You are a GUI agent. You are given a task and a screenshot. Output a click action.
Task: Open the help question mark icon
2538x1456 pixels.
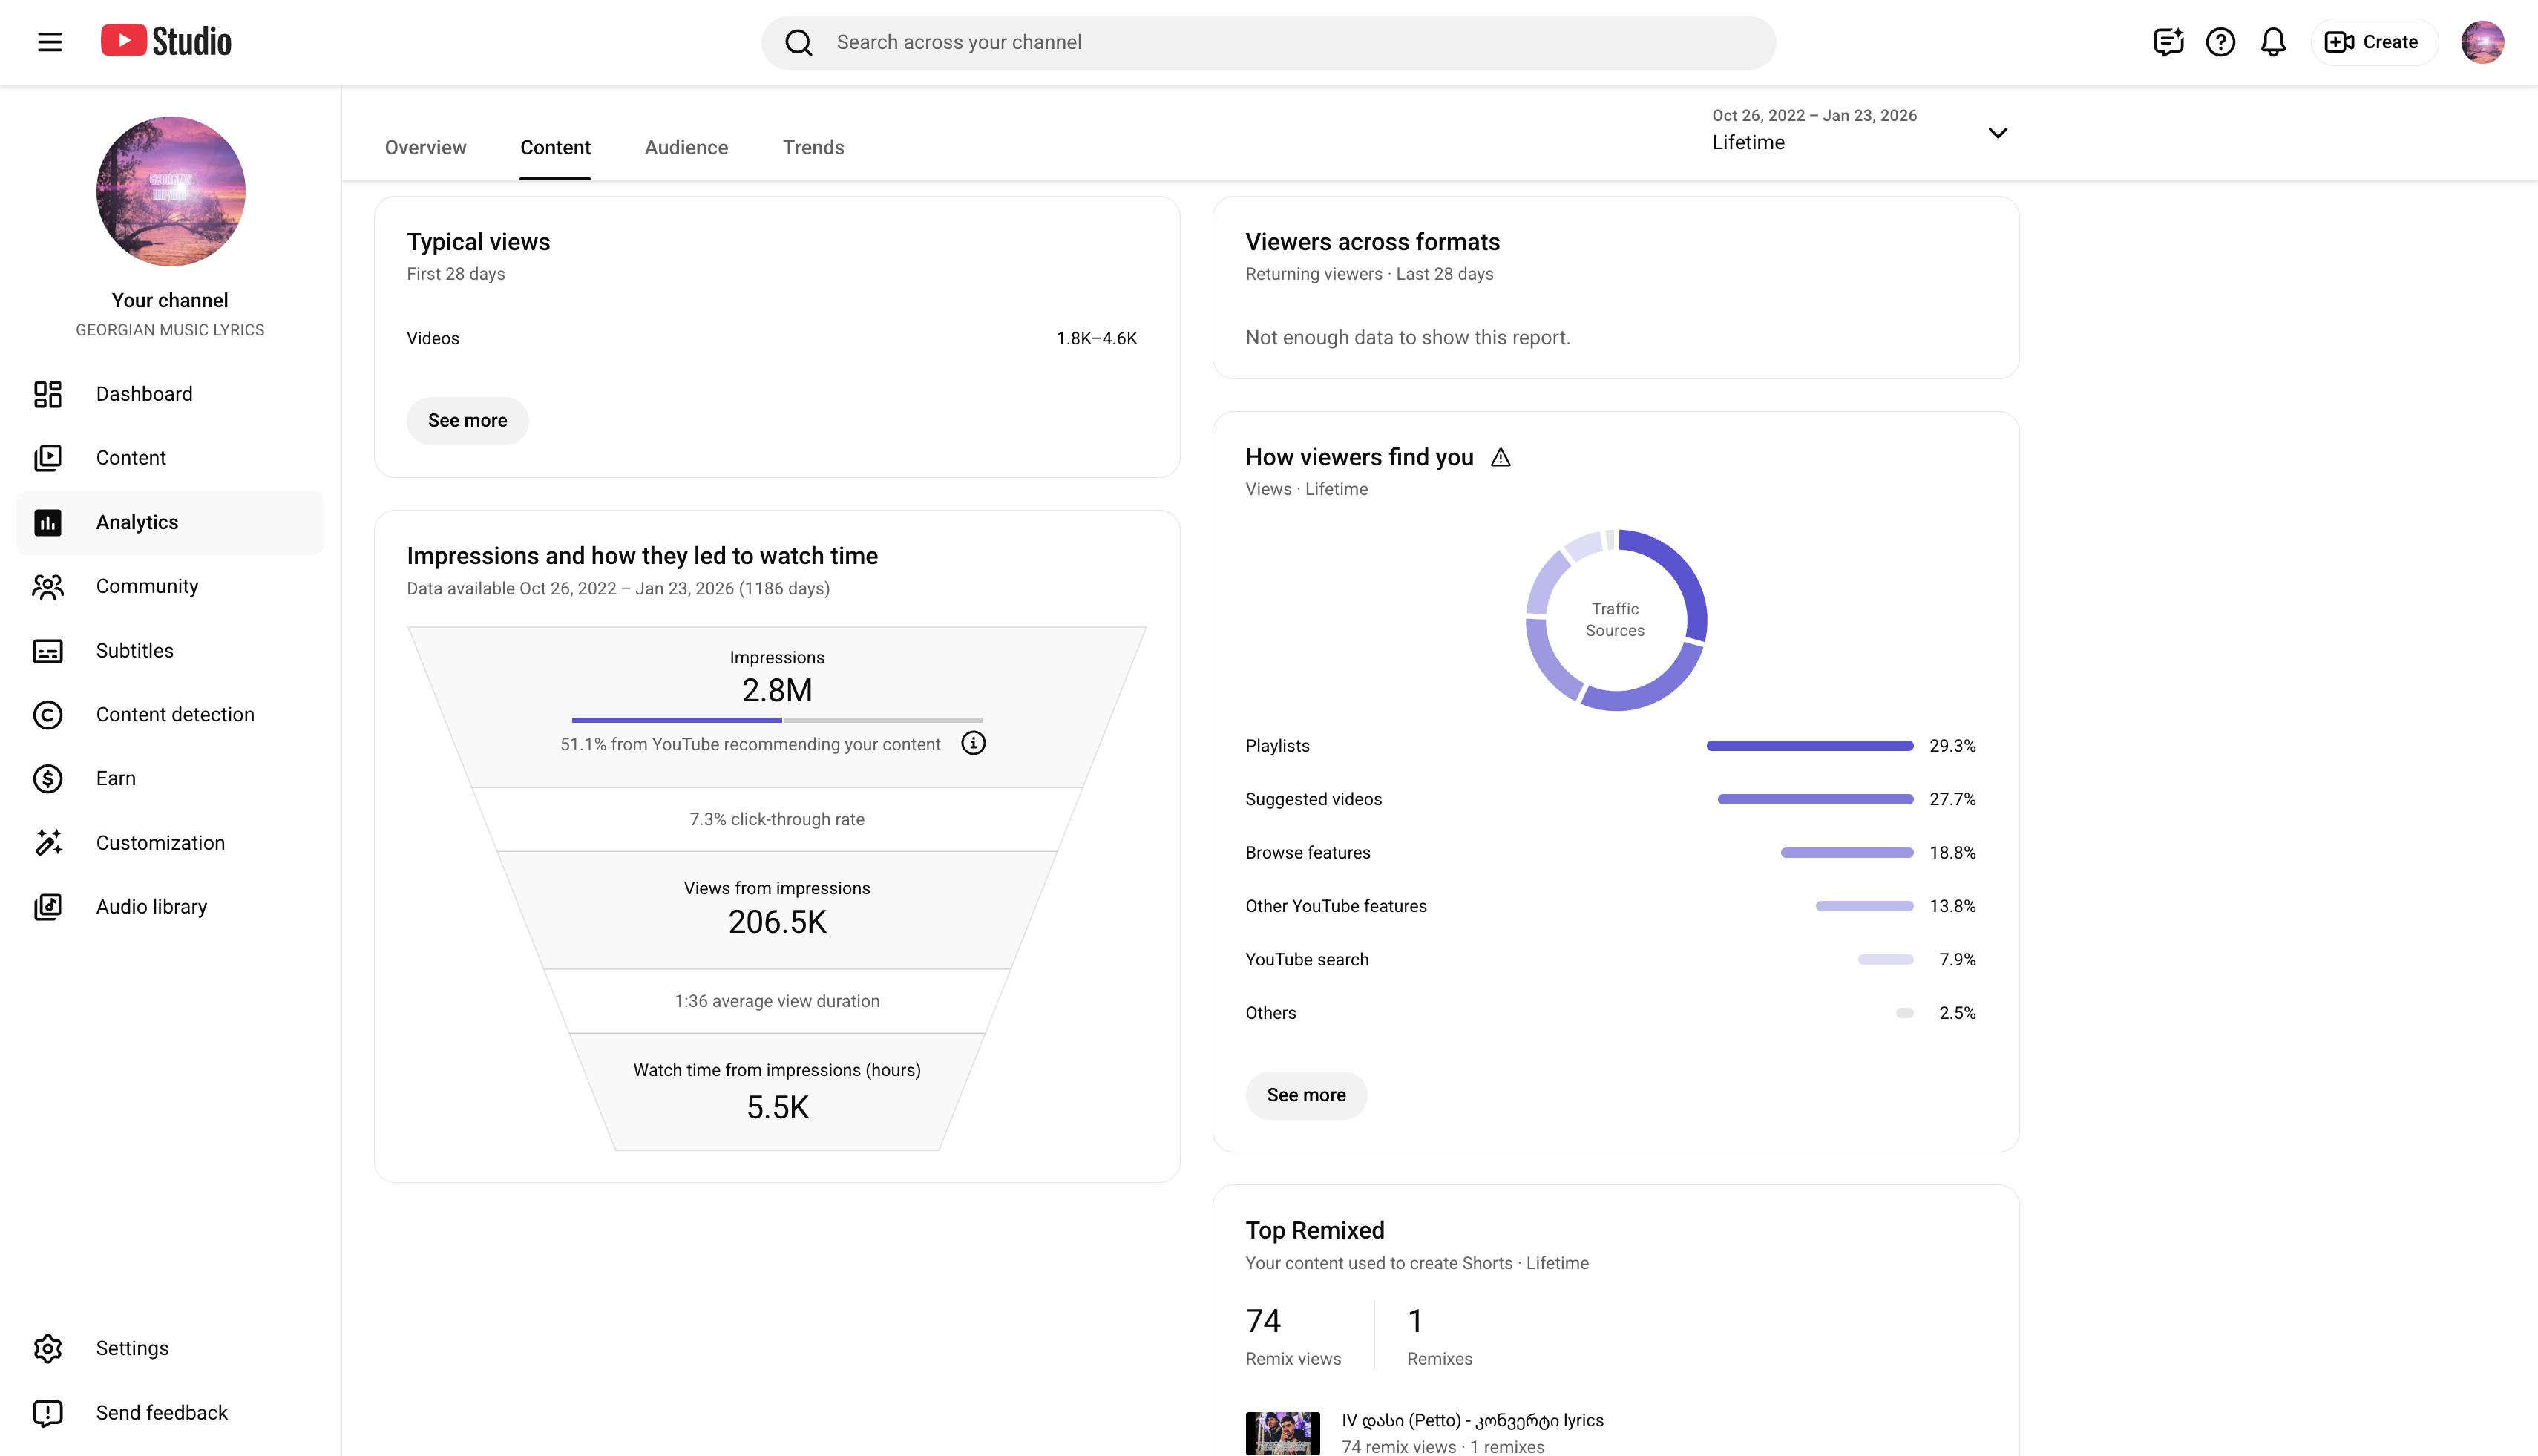[2220, 42]
